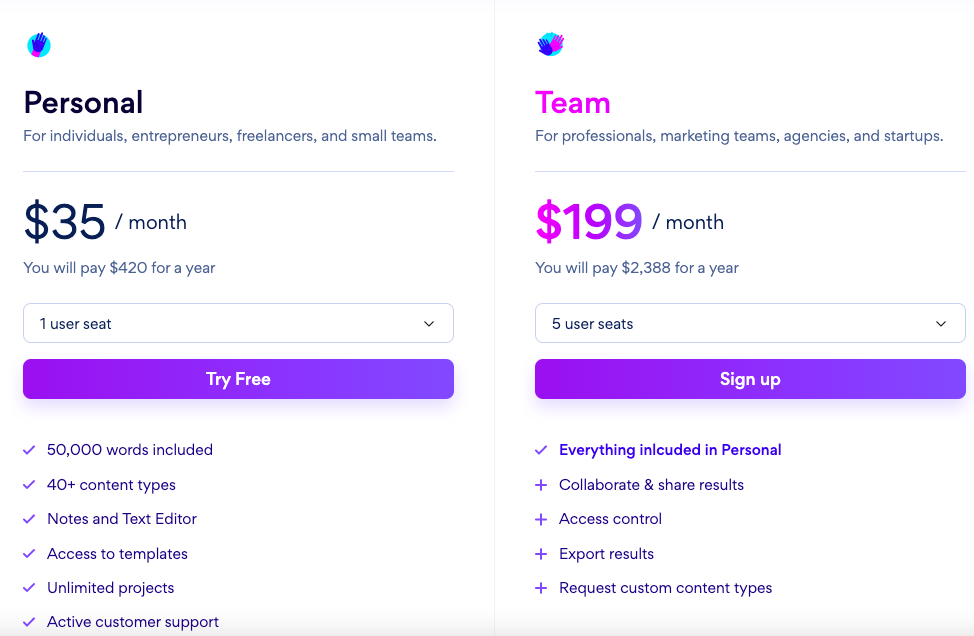
Task: Click the Personal plan single-hand icon
Action: pos(39,45)
